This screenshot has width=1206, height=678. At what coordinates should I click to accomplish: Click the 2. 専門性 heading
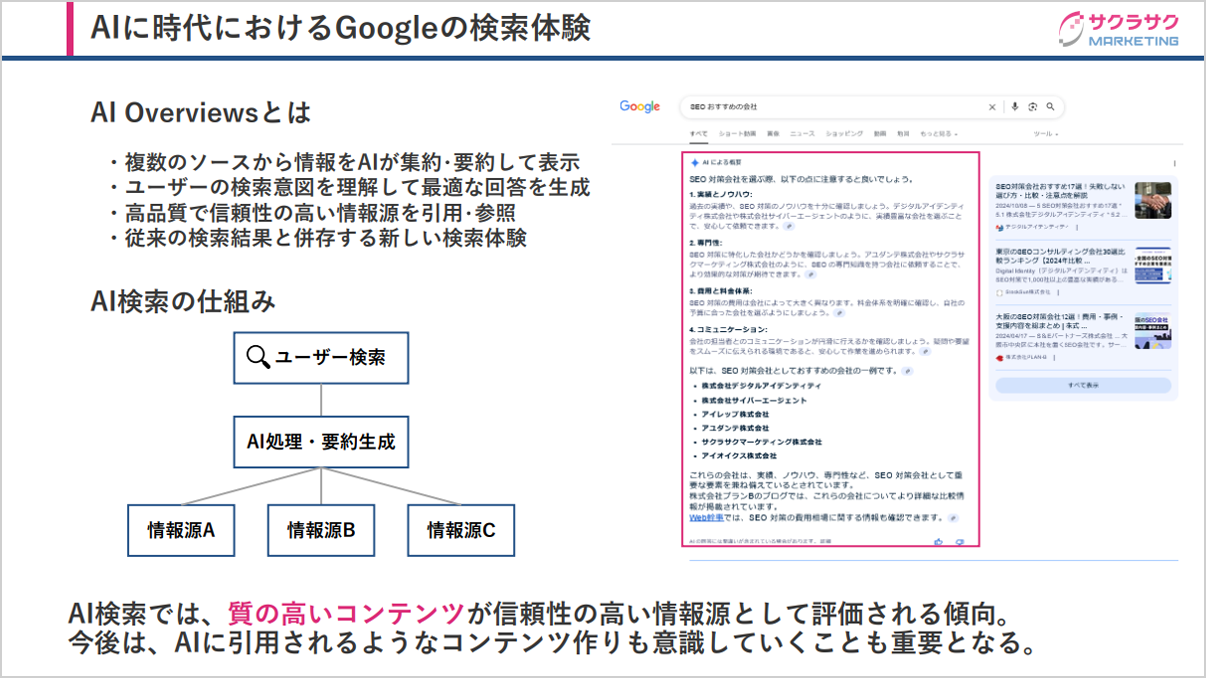(x=707, y=242)
